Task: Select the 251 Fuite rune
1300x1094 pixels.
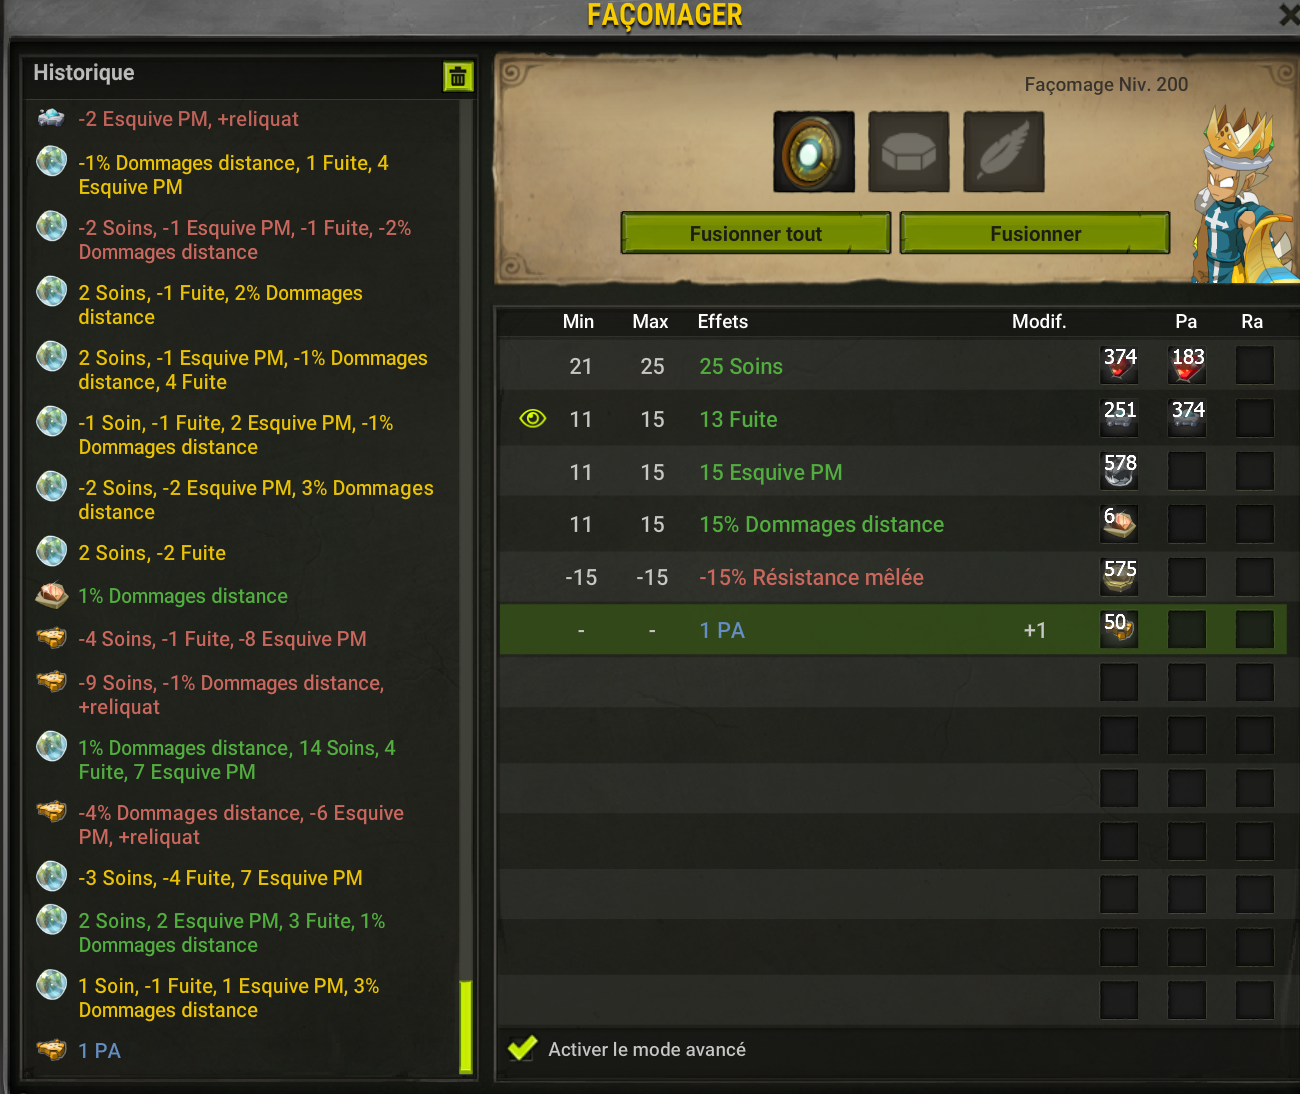Action: [x=1119, y=419]
